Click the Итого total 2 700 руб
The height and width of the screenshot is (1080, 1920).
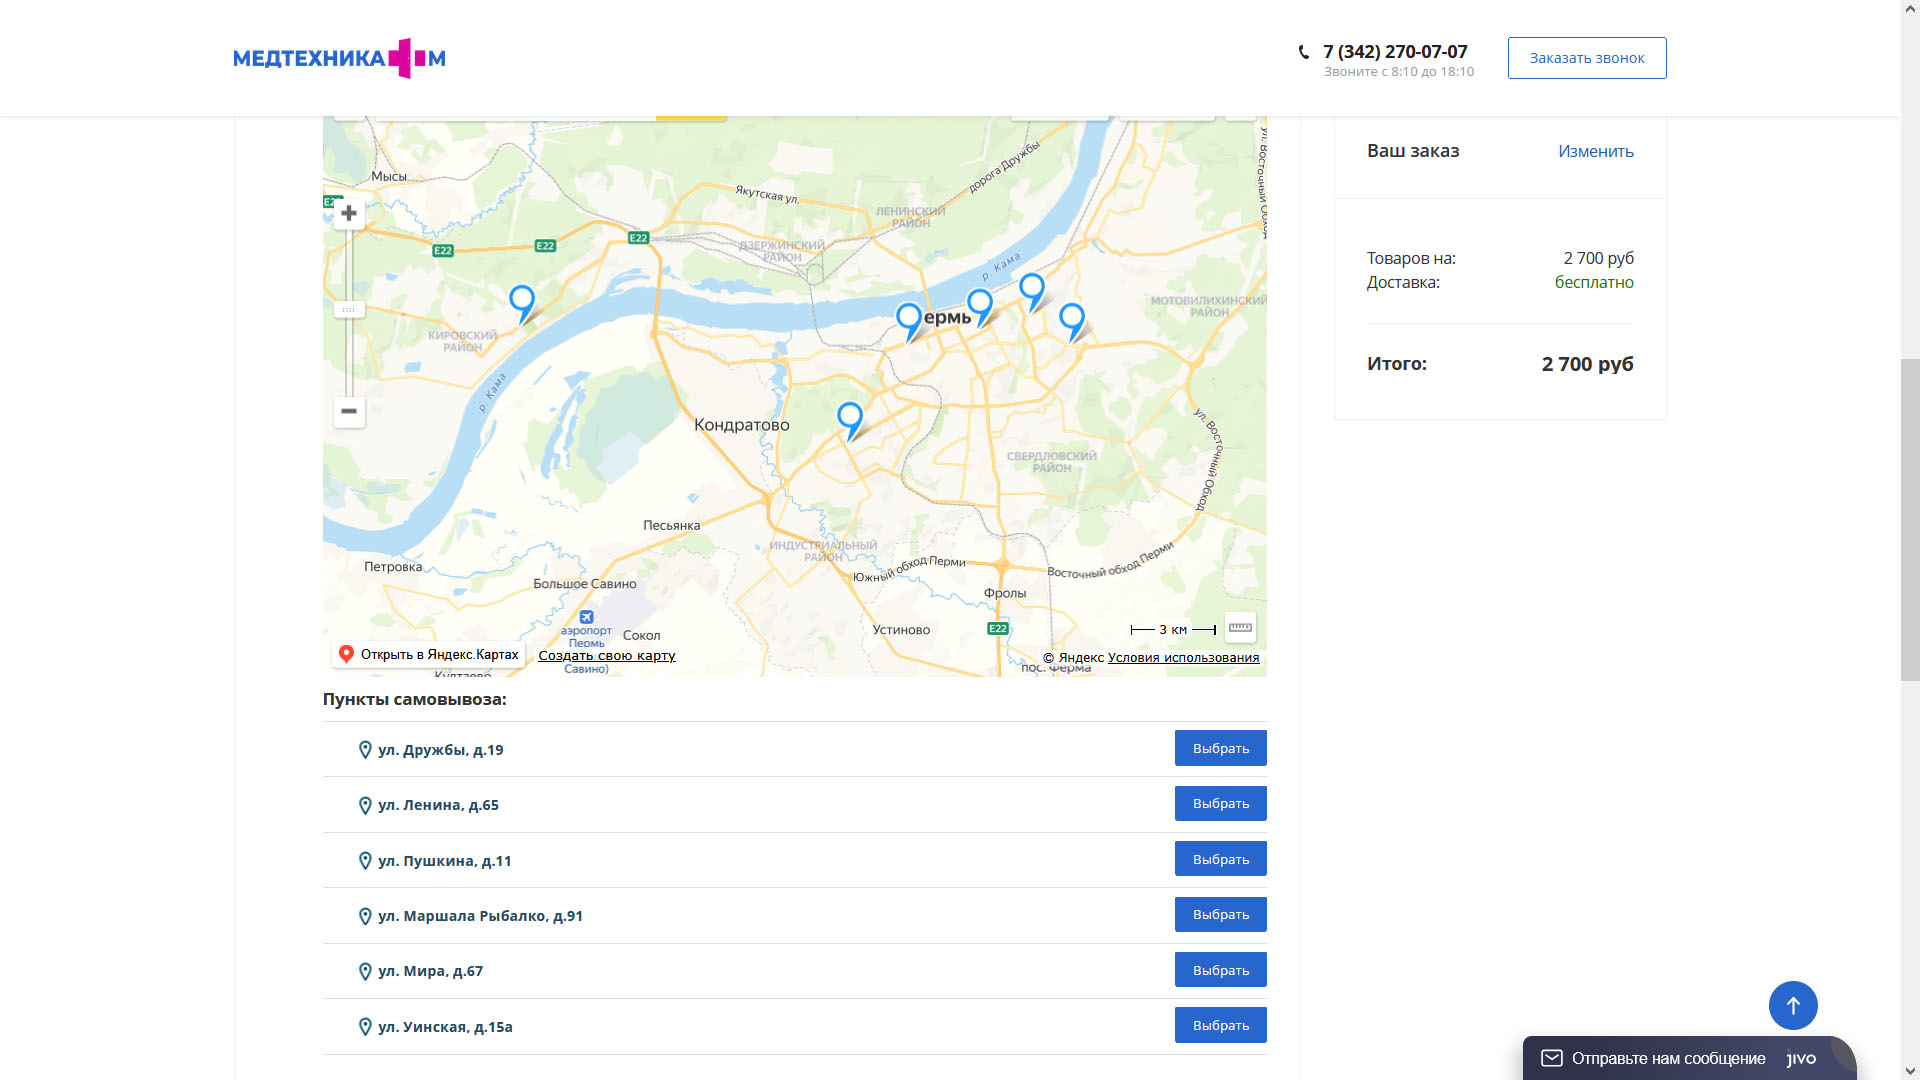coord(1587,364)
